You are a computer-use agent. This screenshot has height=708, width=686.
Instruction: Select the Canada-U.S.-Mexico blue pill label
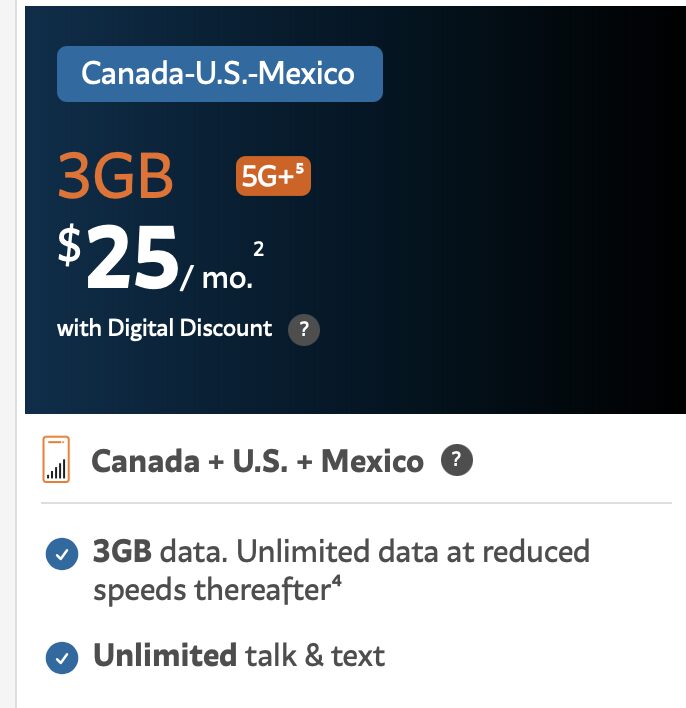[220, 74]
